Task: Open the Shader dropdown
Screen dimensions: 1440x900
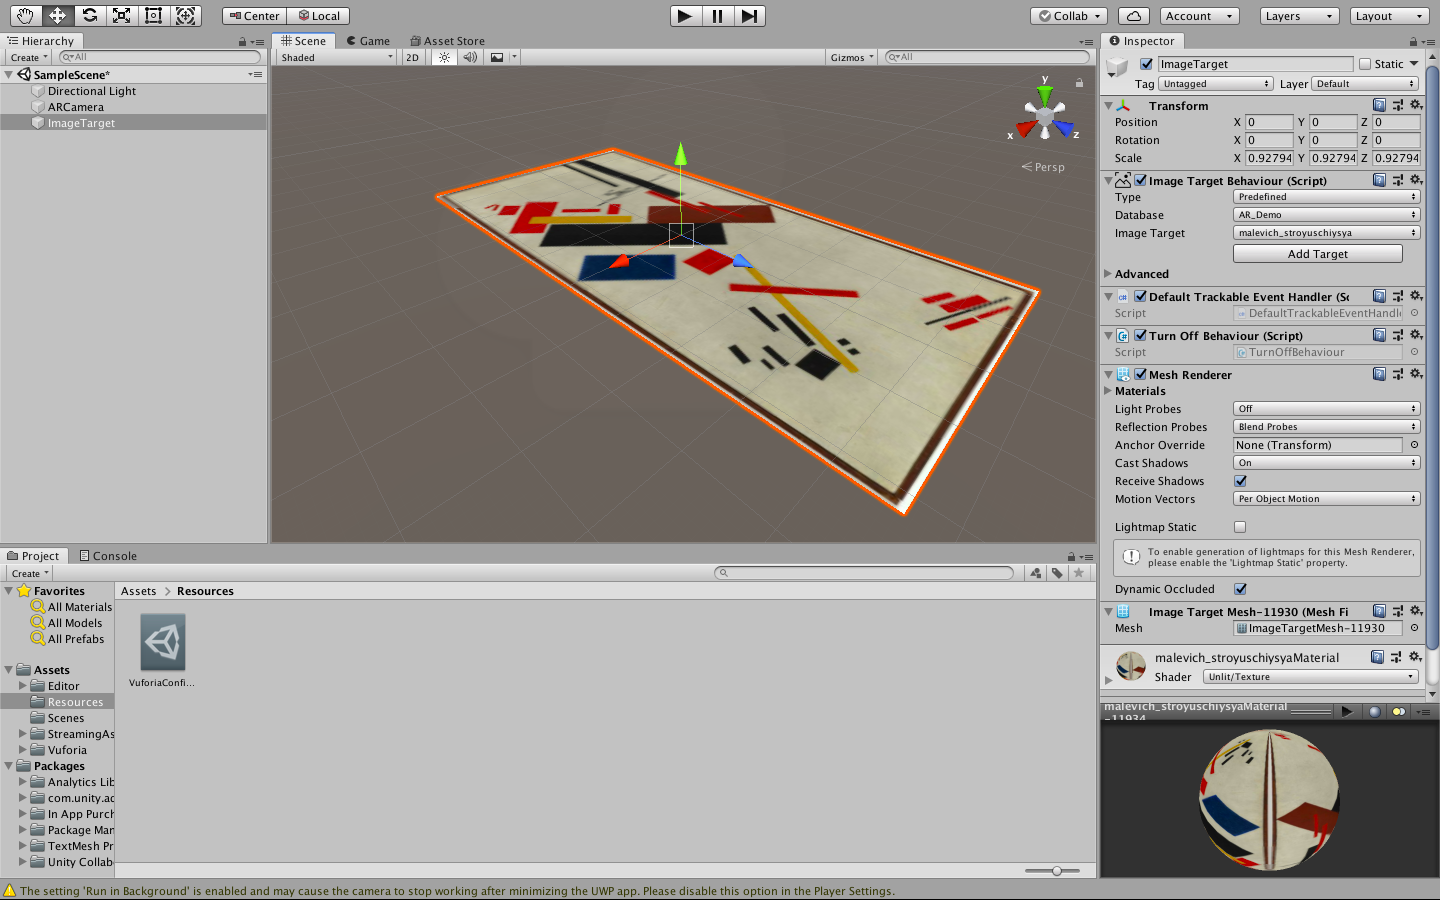Action: click(1311, 677)
